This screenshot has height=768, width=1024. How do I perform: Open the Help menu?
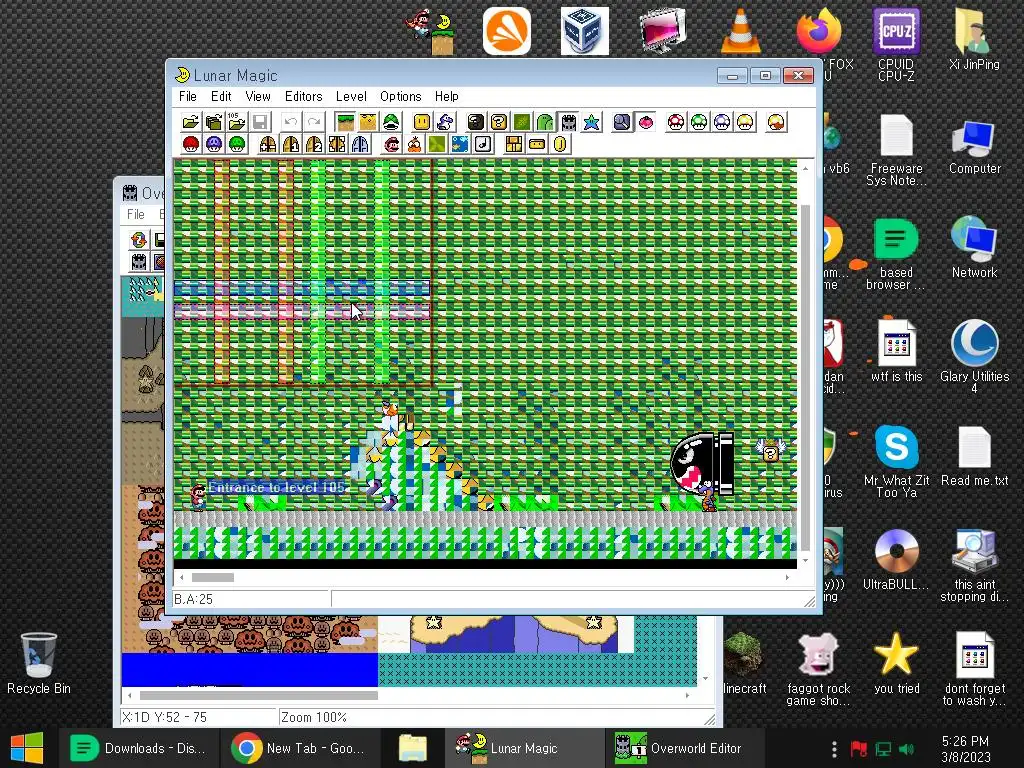coord(447,96)
